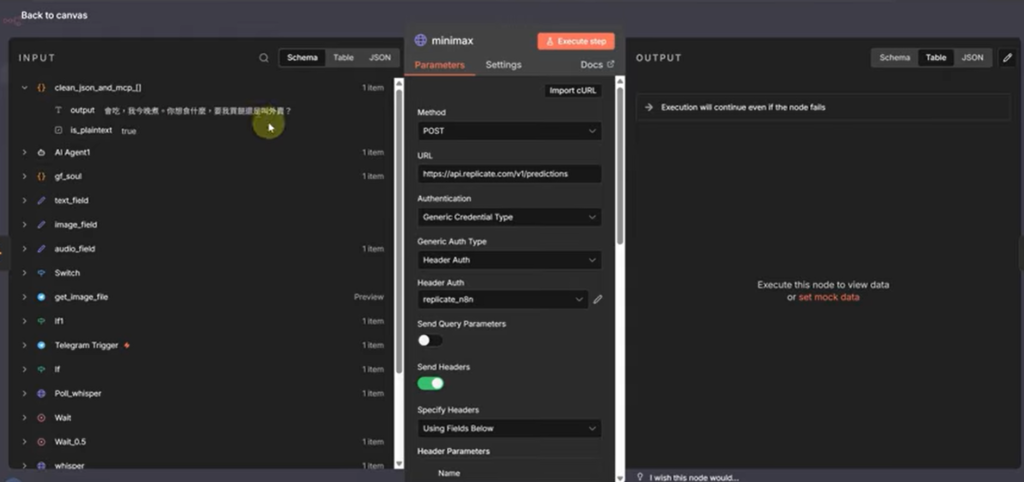1024x482 pixels.
Task: Disable the Send Headers toggle
Action: click(430, 383)
